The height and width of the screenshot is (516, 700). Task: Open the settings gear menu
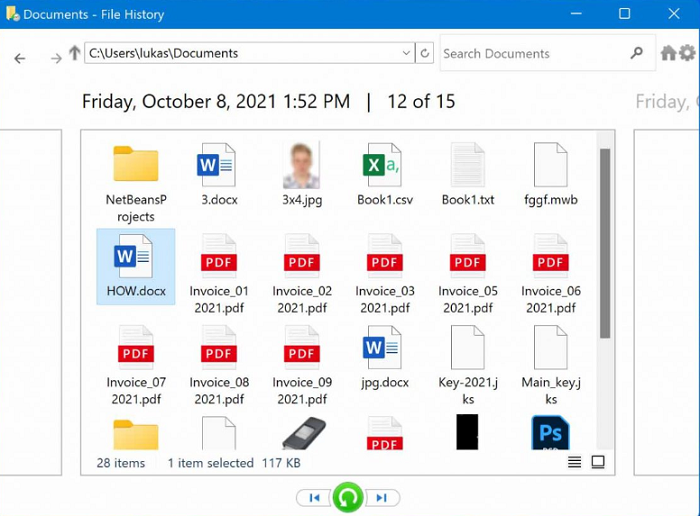687,53
